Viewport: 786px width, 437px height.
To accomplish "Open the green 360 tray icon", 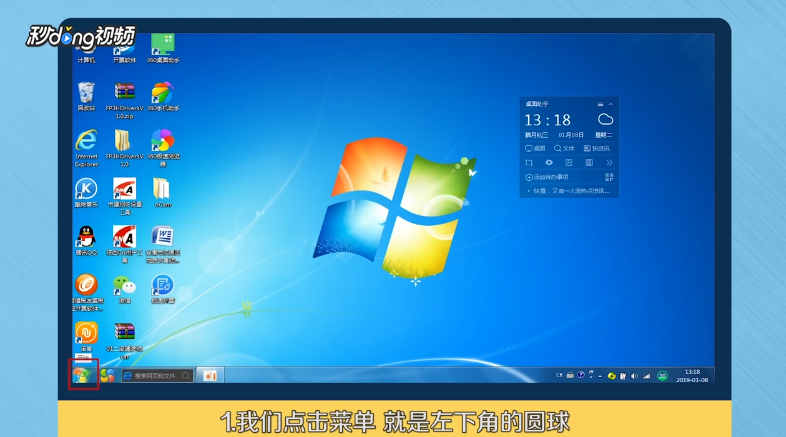I will point(662,376).
